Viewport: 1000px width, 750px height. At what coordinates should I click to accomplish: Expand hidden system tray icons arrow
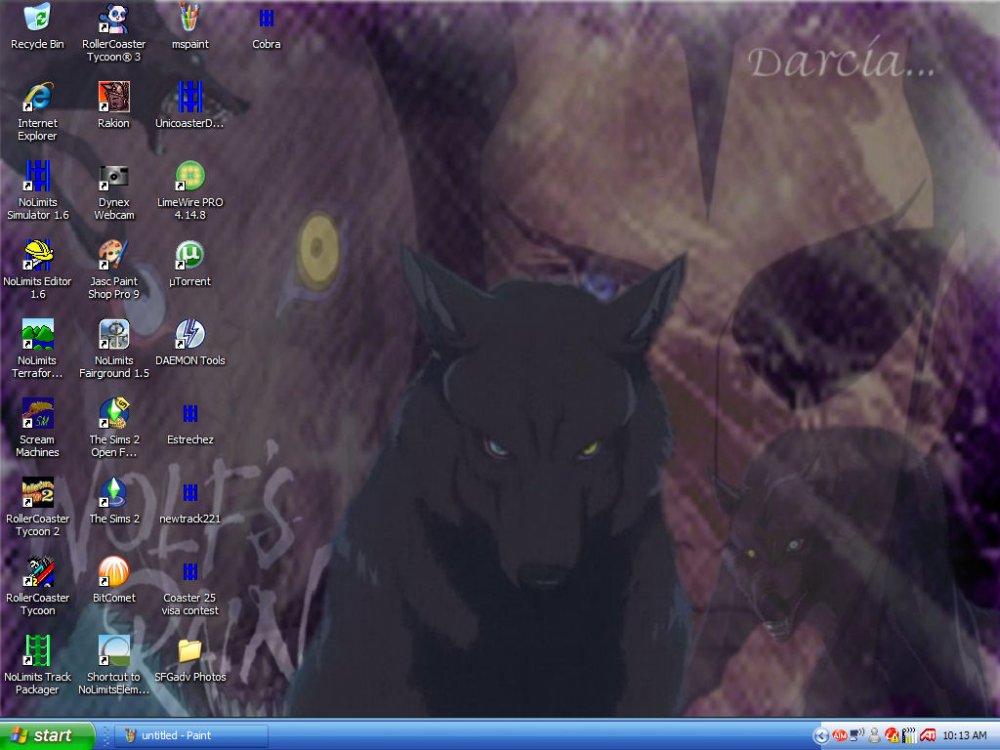tap(822, 736)
